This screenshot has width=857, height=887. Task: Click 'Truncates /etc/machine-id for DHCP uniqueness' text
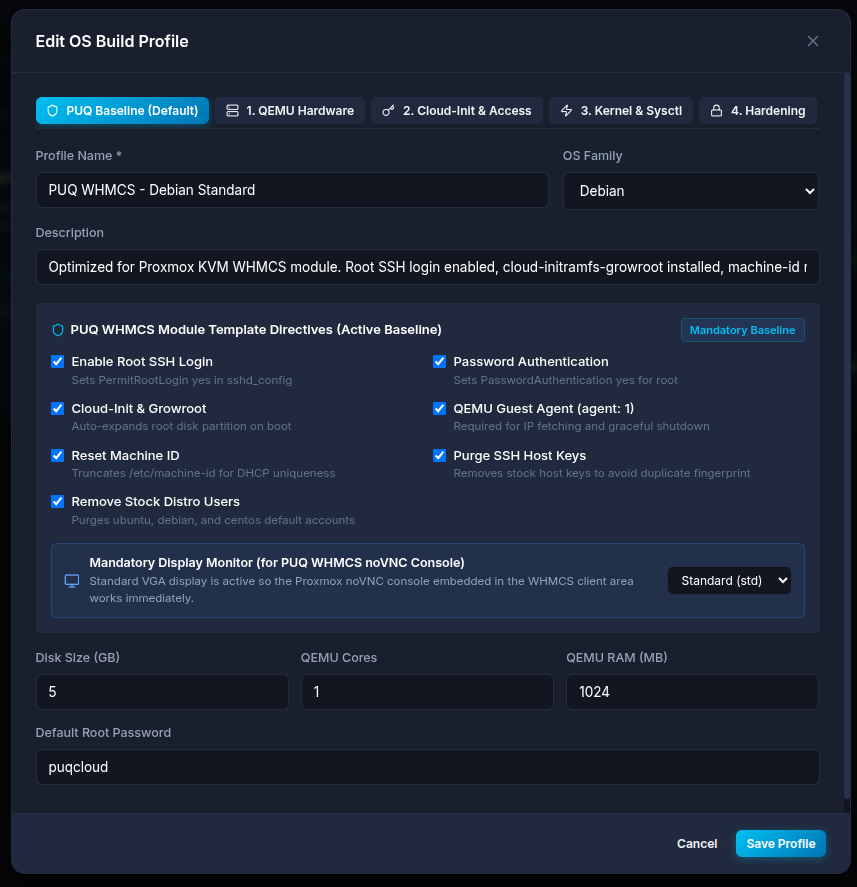coord(204,473)
